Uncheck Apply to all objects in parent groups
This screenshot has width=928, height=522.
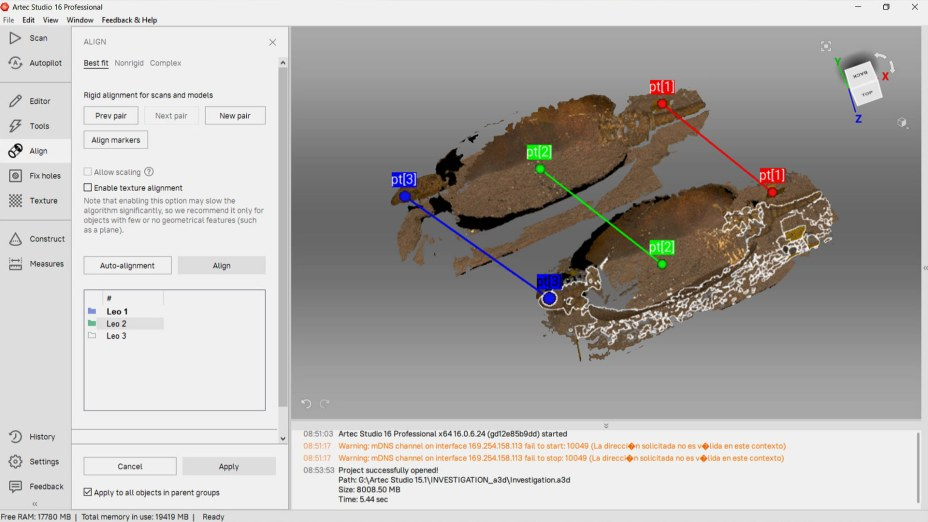coord(88,492)
